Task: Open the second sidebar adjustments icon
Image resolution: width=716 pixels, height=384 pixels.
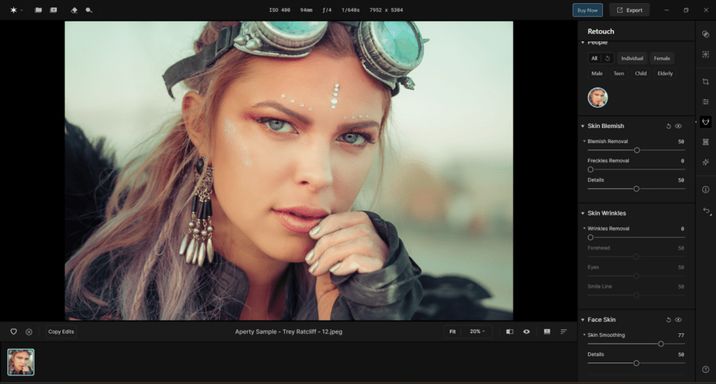Action: 705,54
